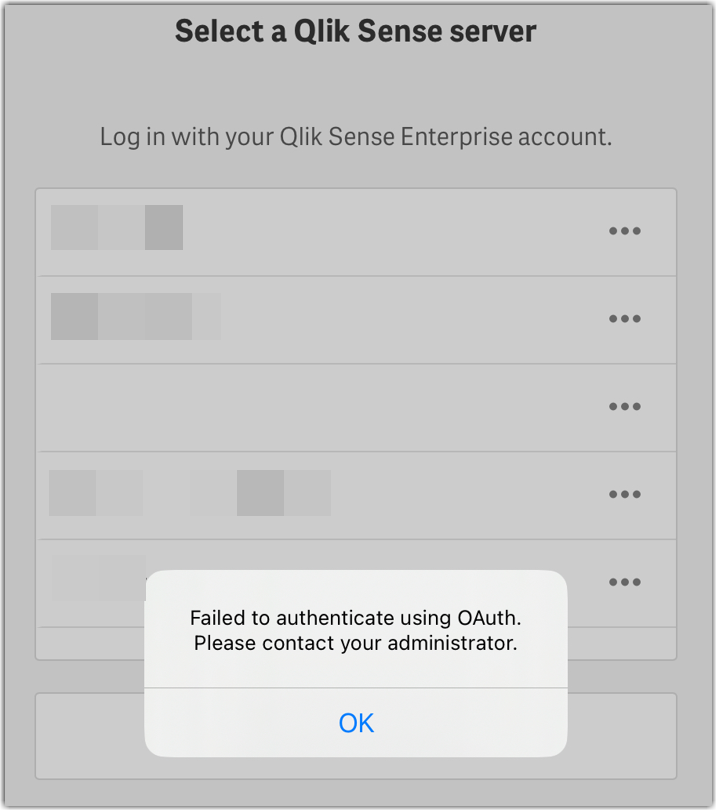Open options for the second server entry

click(x=624, y=318)
